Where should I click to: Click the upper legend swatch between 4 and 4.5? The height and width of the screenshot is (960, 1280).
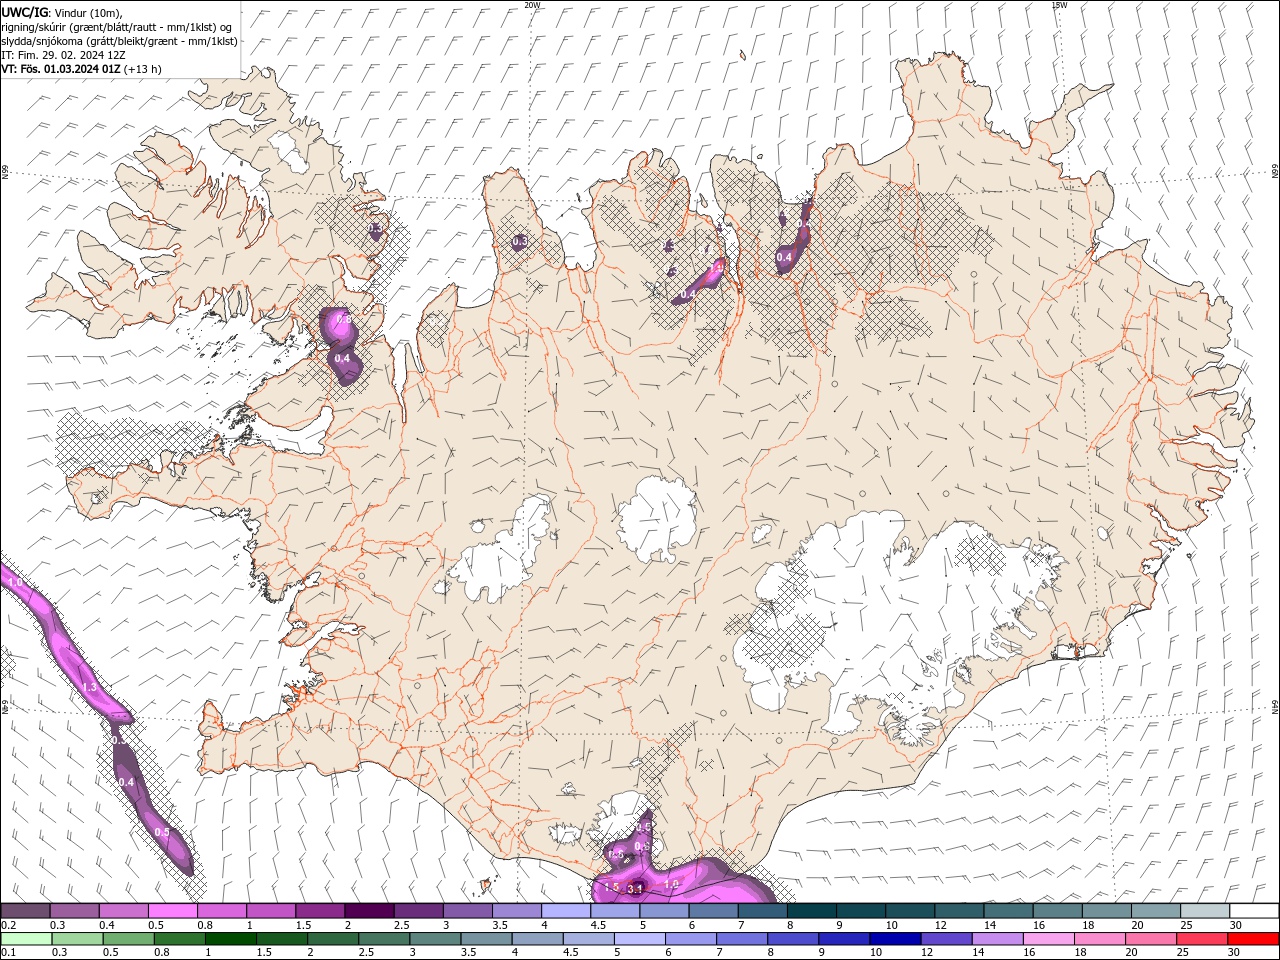[566, 911]
